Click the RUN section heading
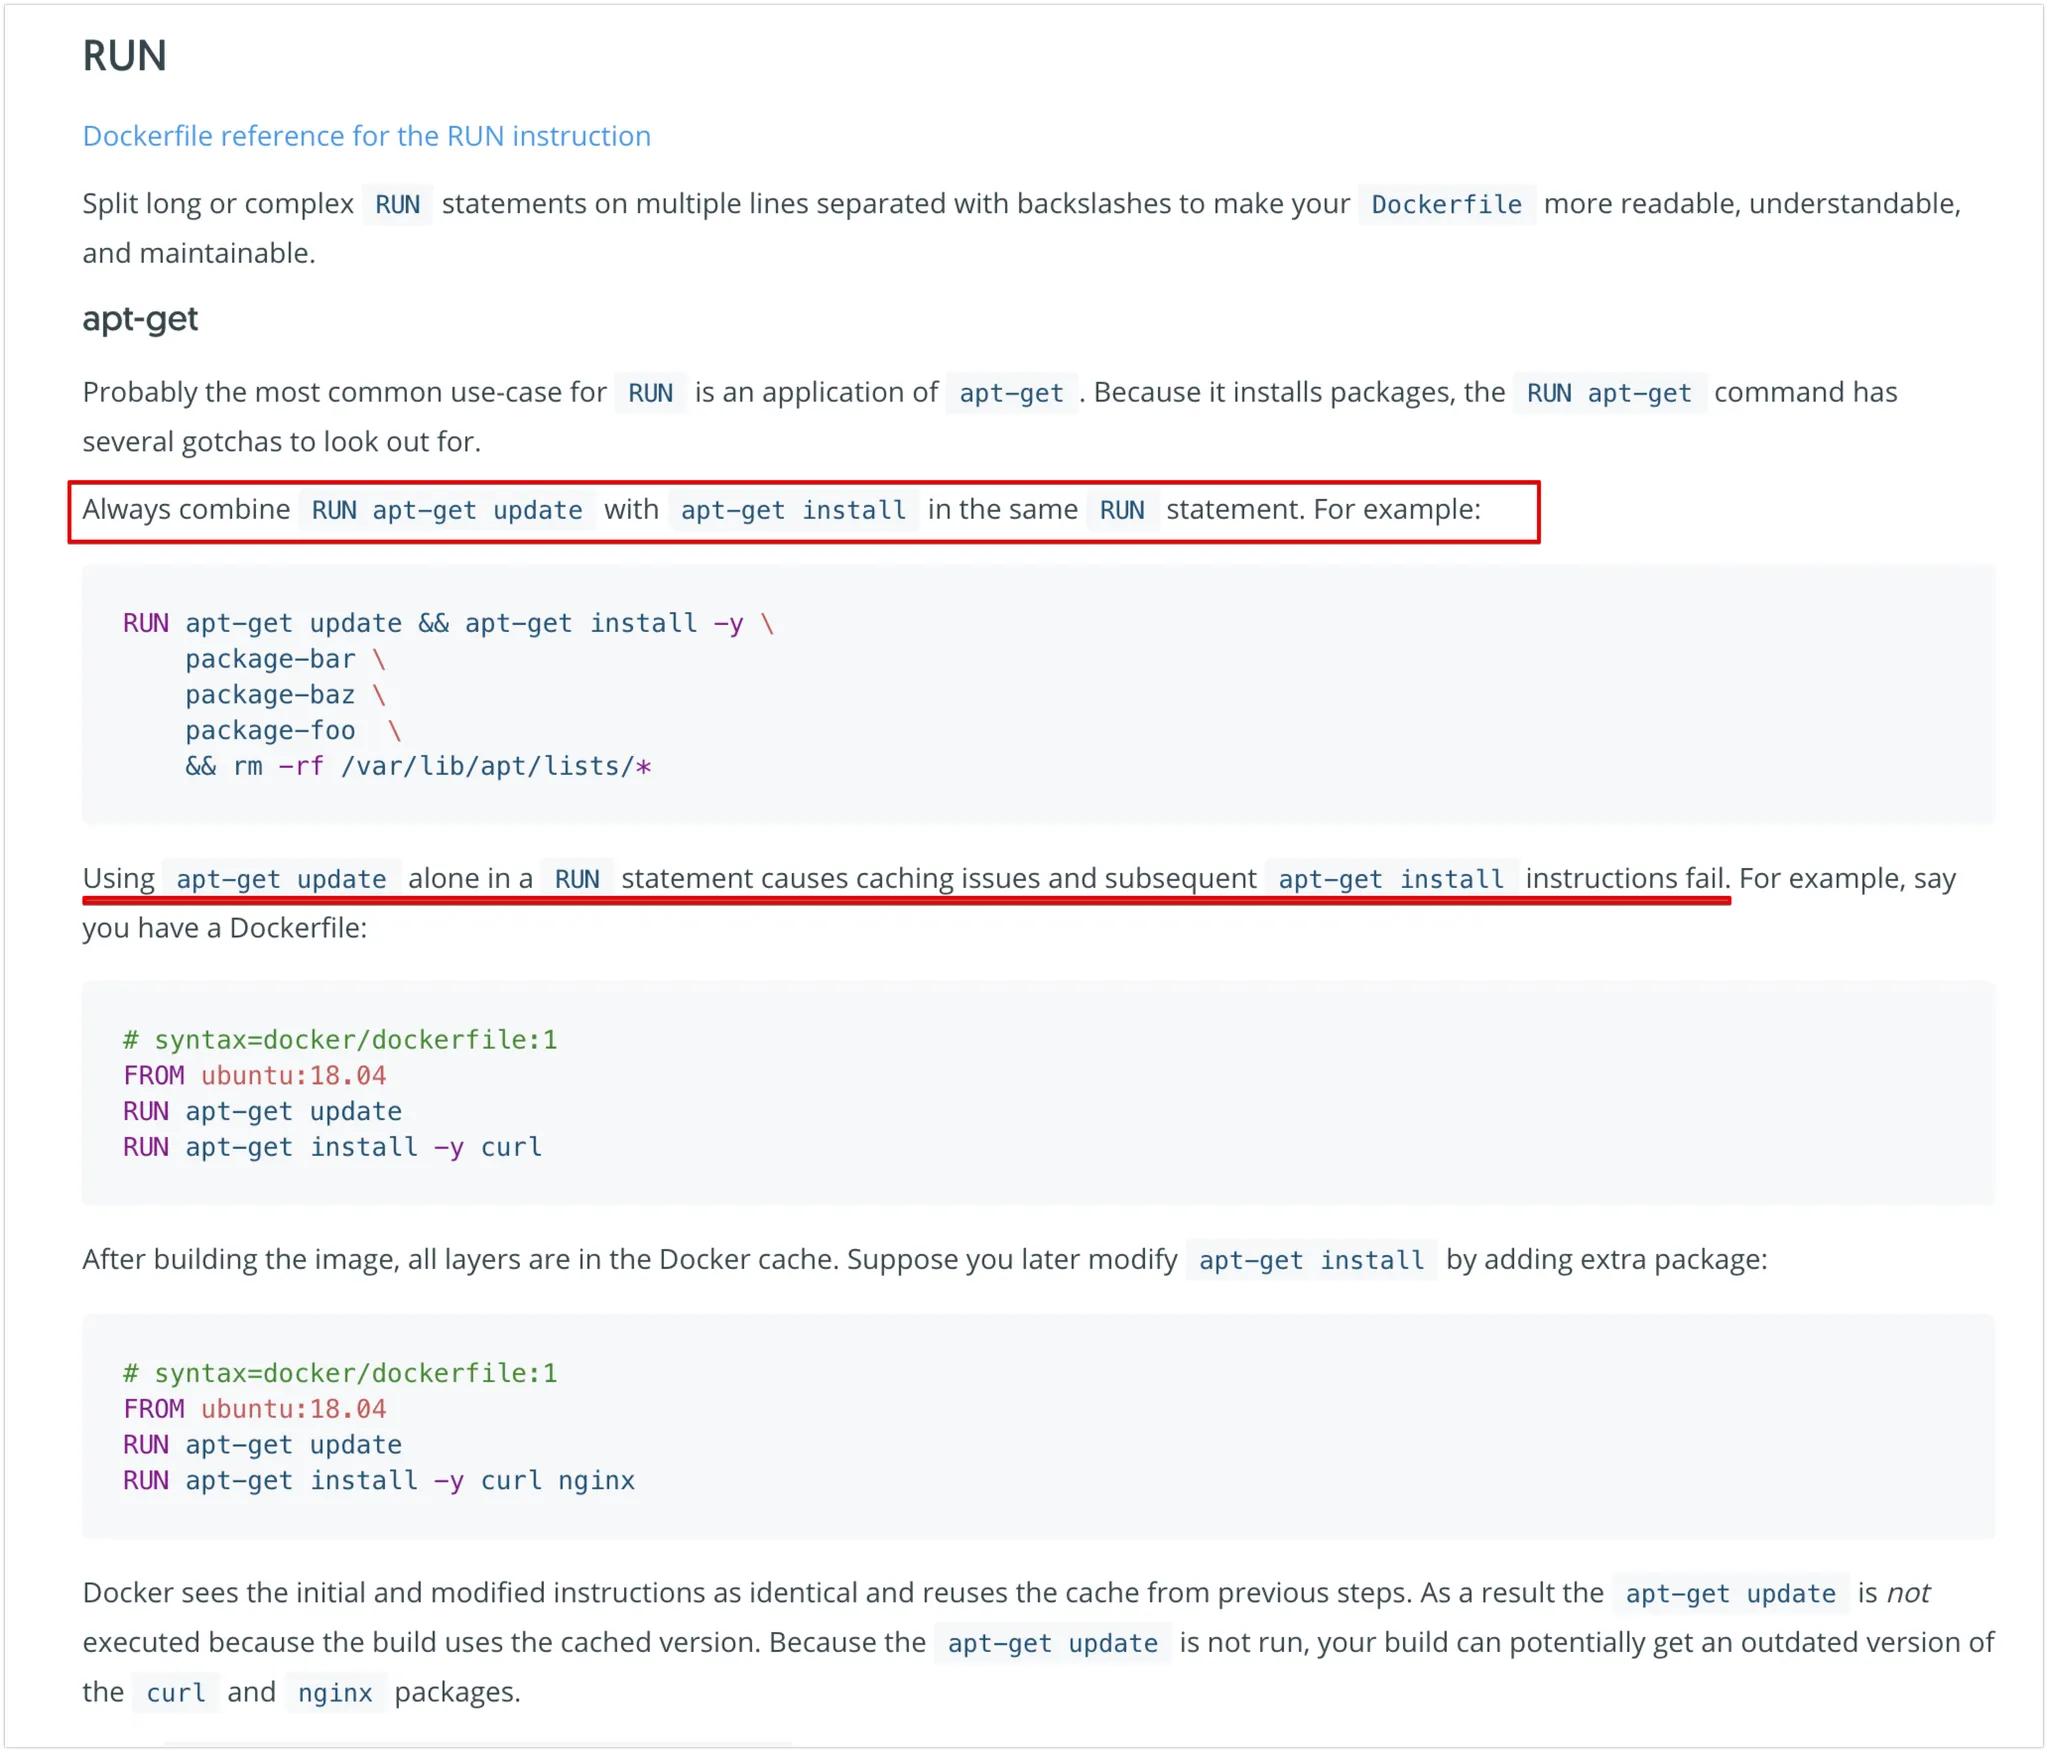Image resolution: width=2048 pixels, height=1752 pixels. [x=124, y=56]
